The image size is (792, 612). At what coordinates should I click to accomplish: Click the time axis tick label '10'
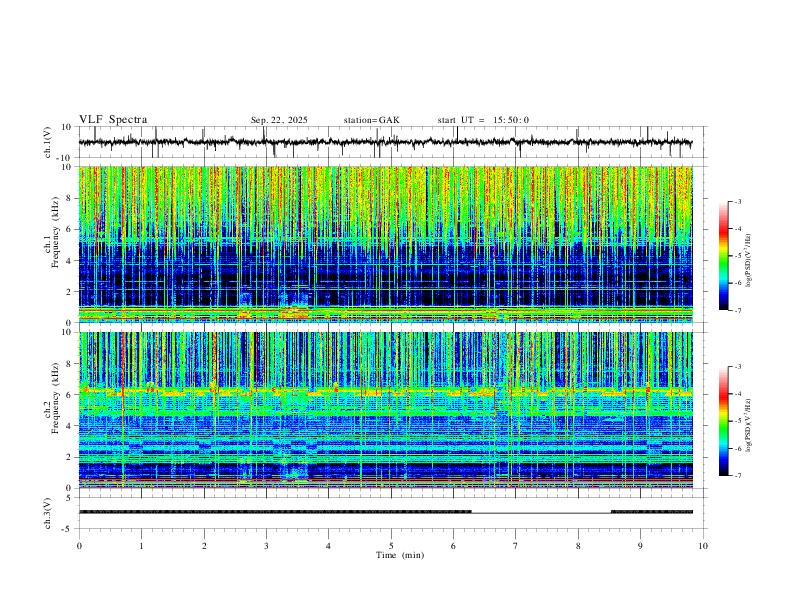(703, 546)
